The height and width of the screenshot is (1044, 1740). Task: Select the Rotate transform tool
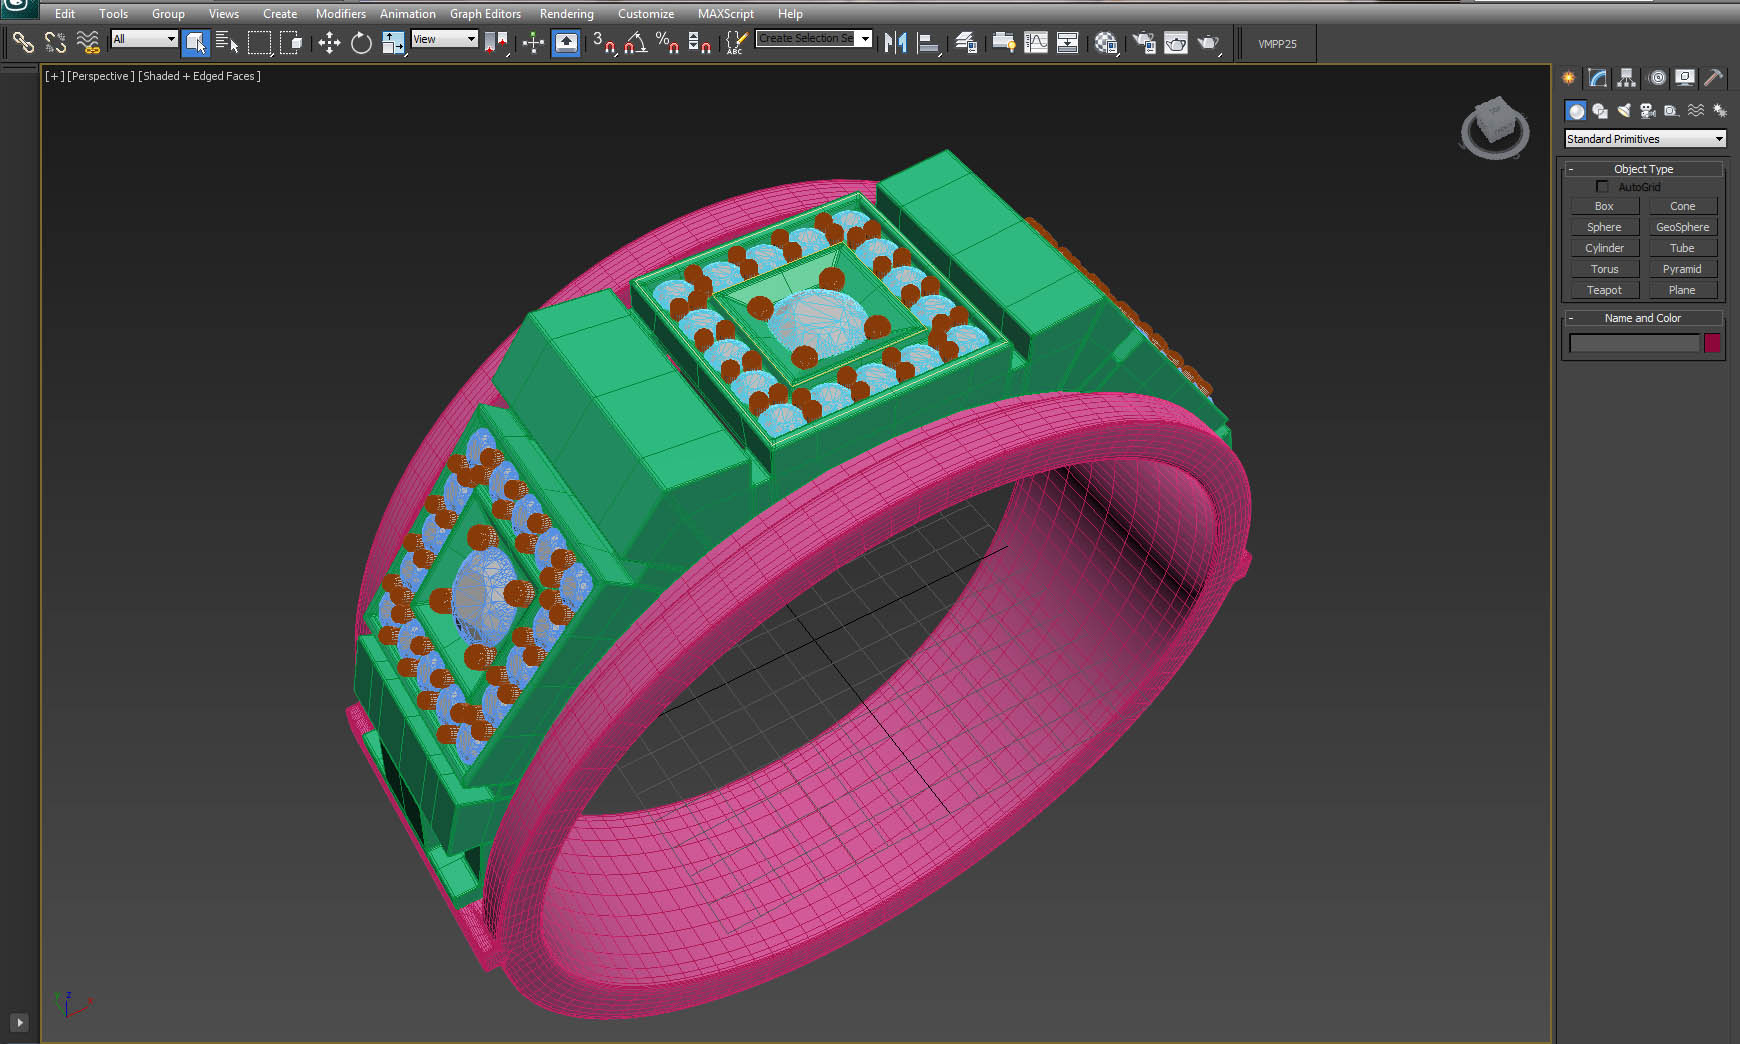(x=361, y=42)
